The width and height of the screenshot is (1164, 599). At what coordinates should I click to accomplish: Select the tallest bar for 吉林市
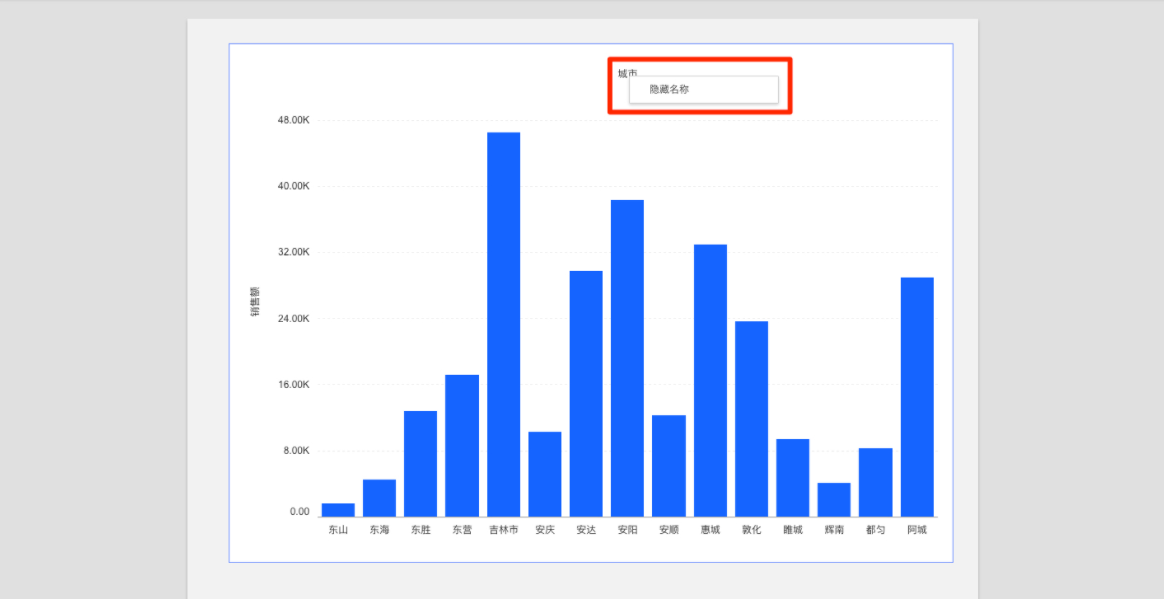tap(503, 324)
